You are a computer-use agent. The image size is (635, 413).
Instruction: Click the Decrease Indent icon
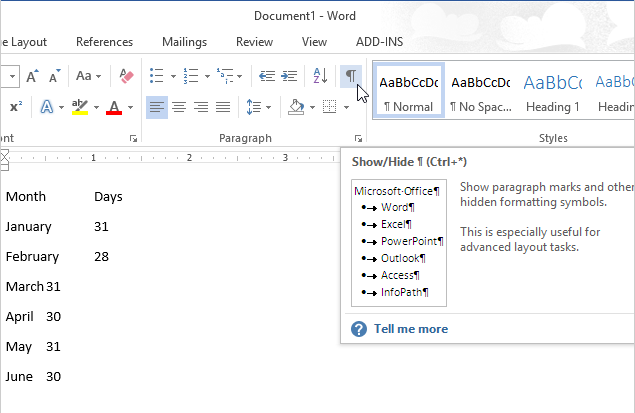[x=266, y=76]
